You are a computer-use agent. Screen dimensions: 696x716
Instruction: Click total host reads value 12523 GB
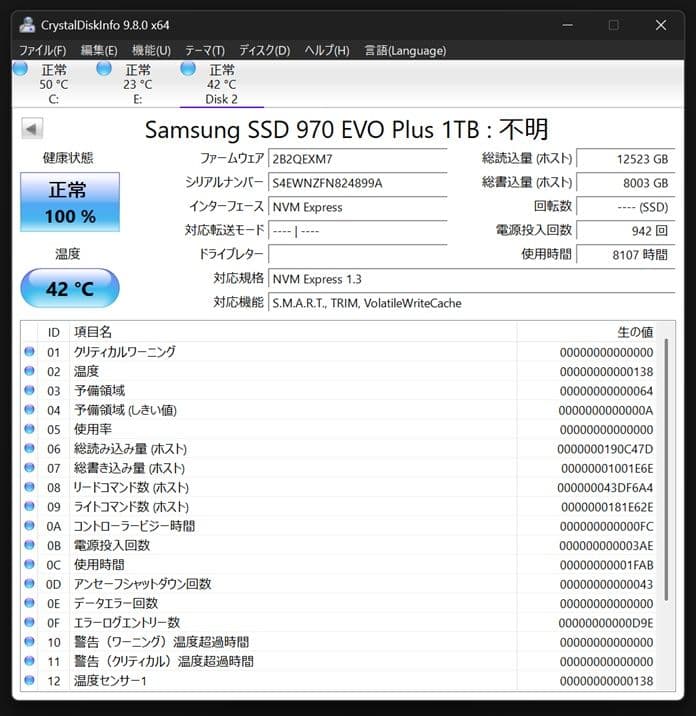point(626,159)
